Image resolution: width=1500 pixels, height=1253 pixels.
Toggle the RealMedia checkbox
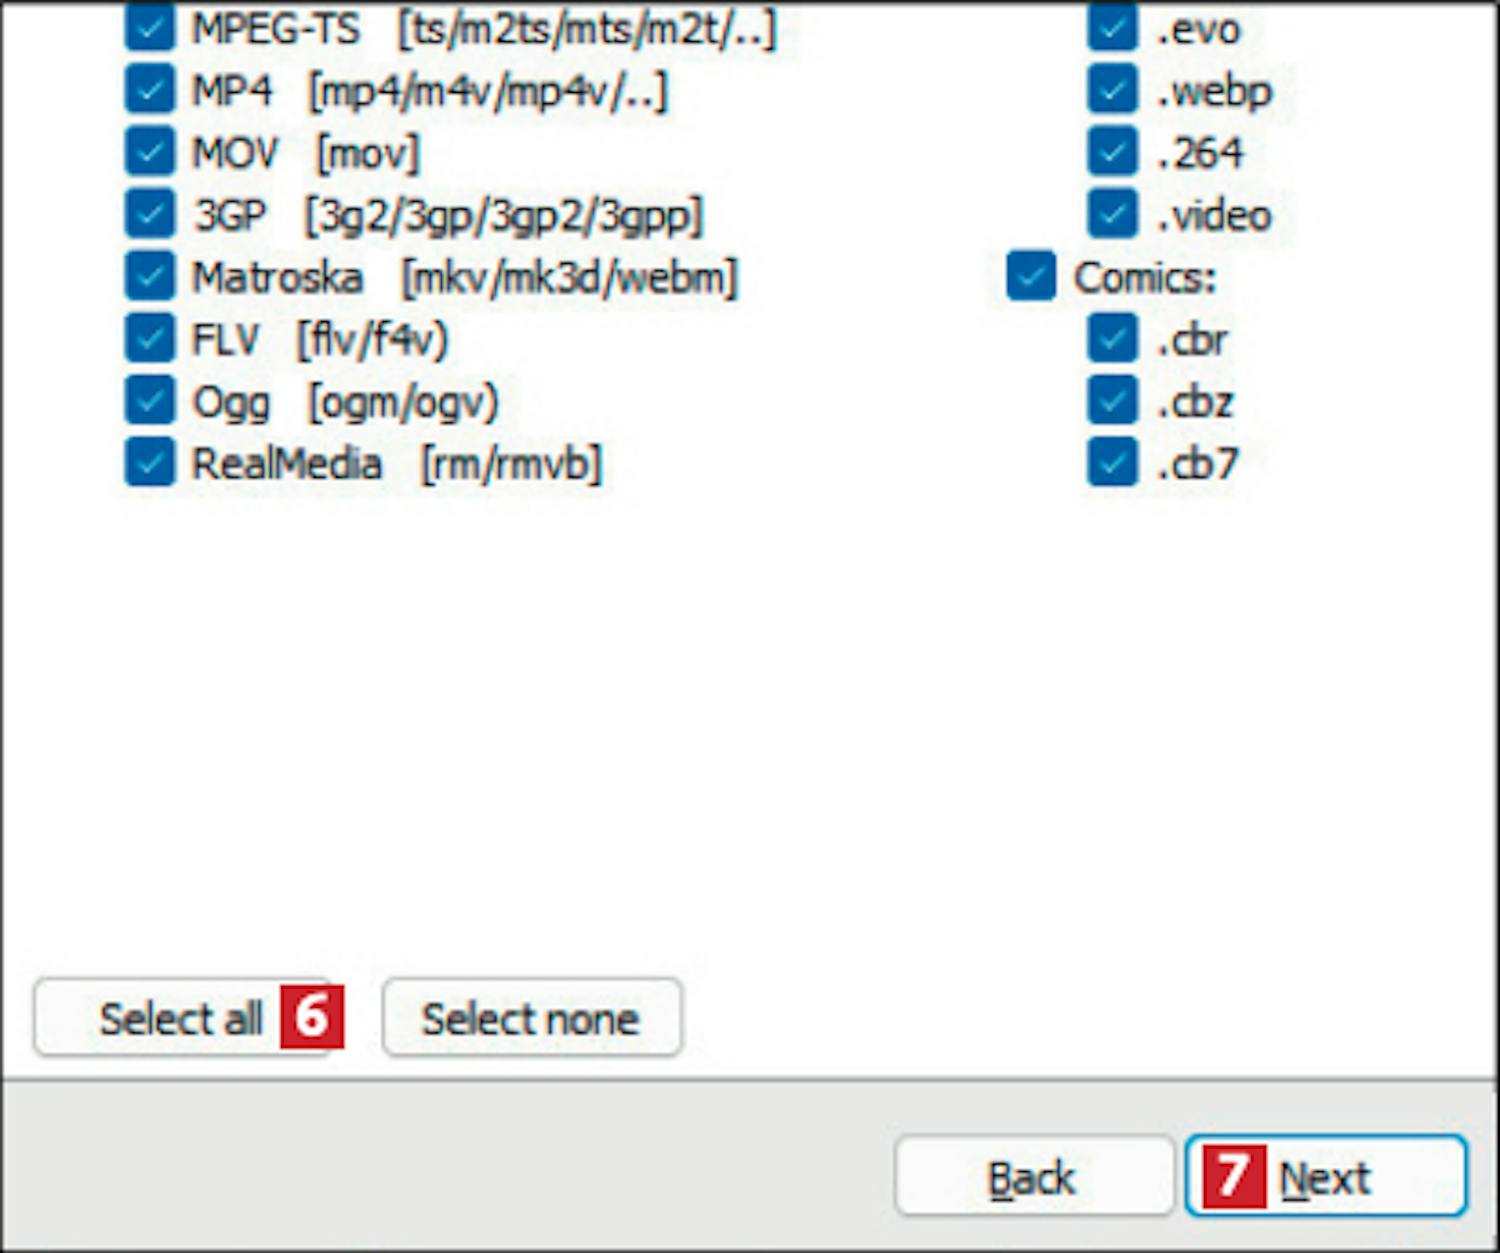coord(150,462)
